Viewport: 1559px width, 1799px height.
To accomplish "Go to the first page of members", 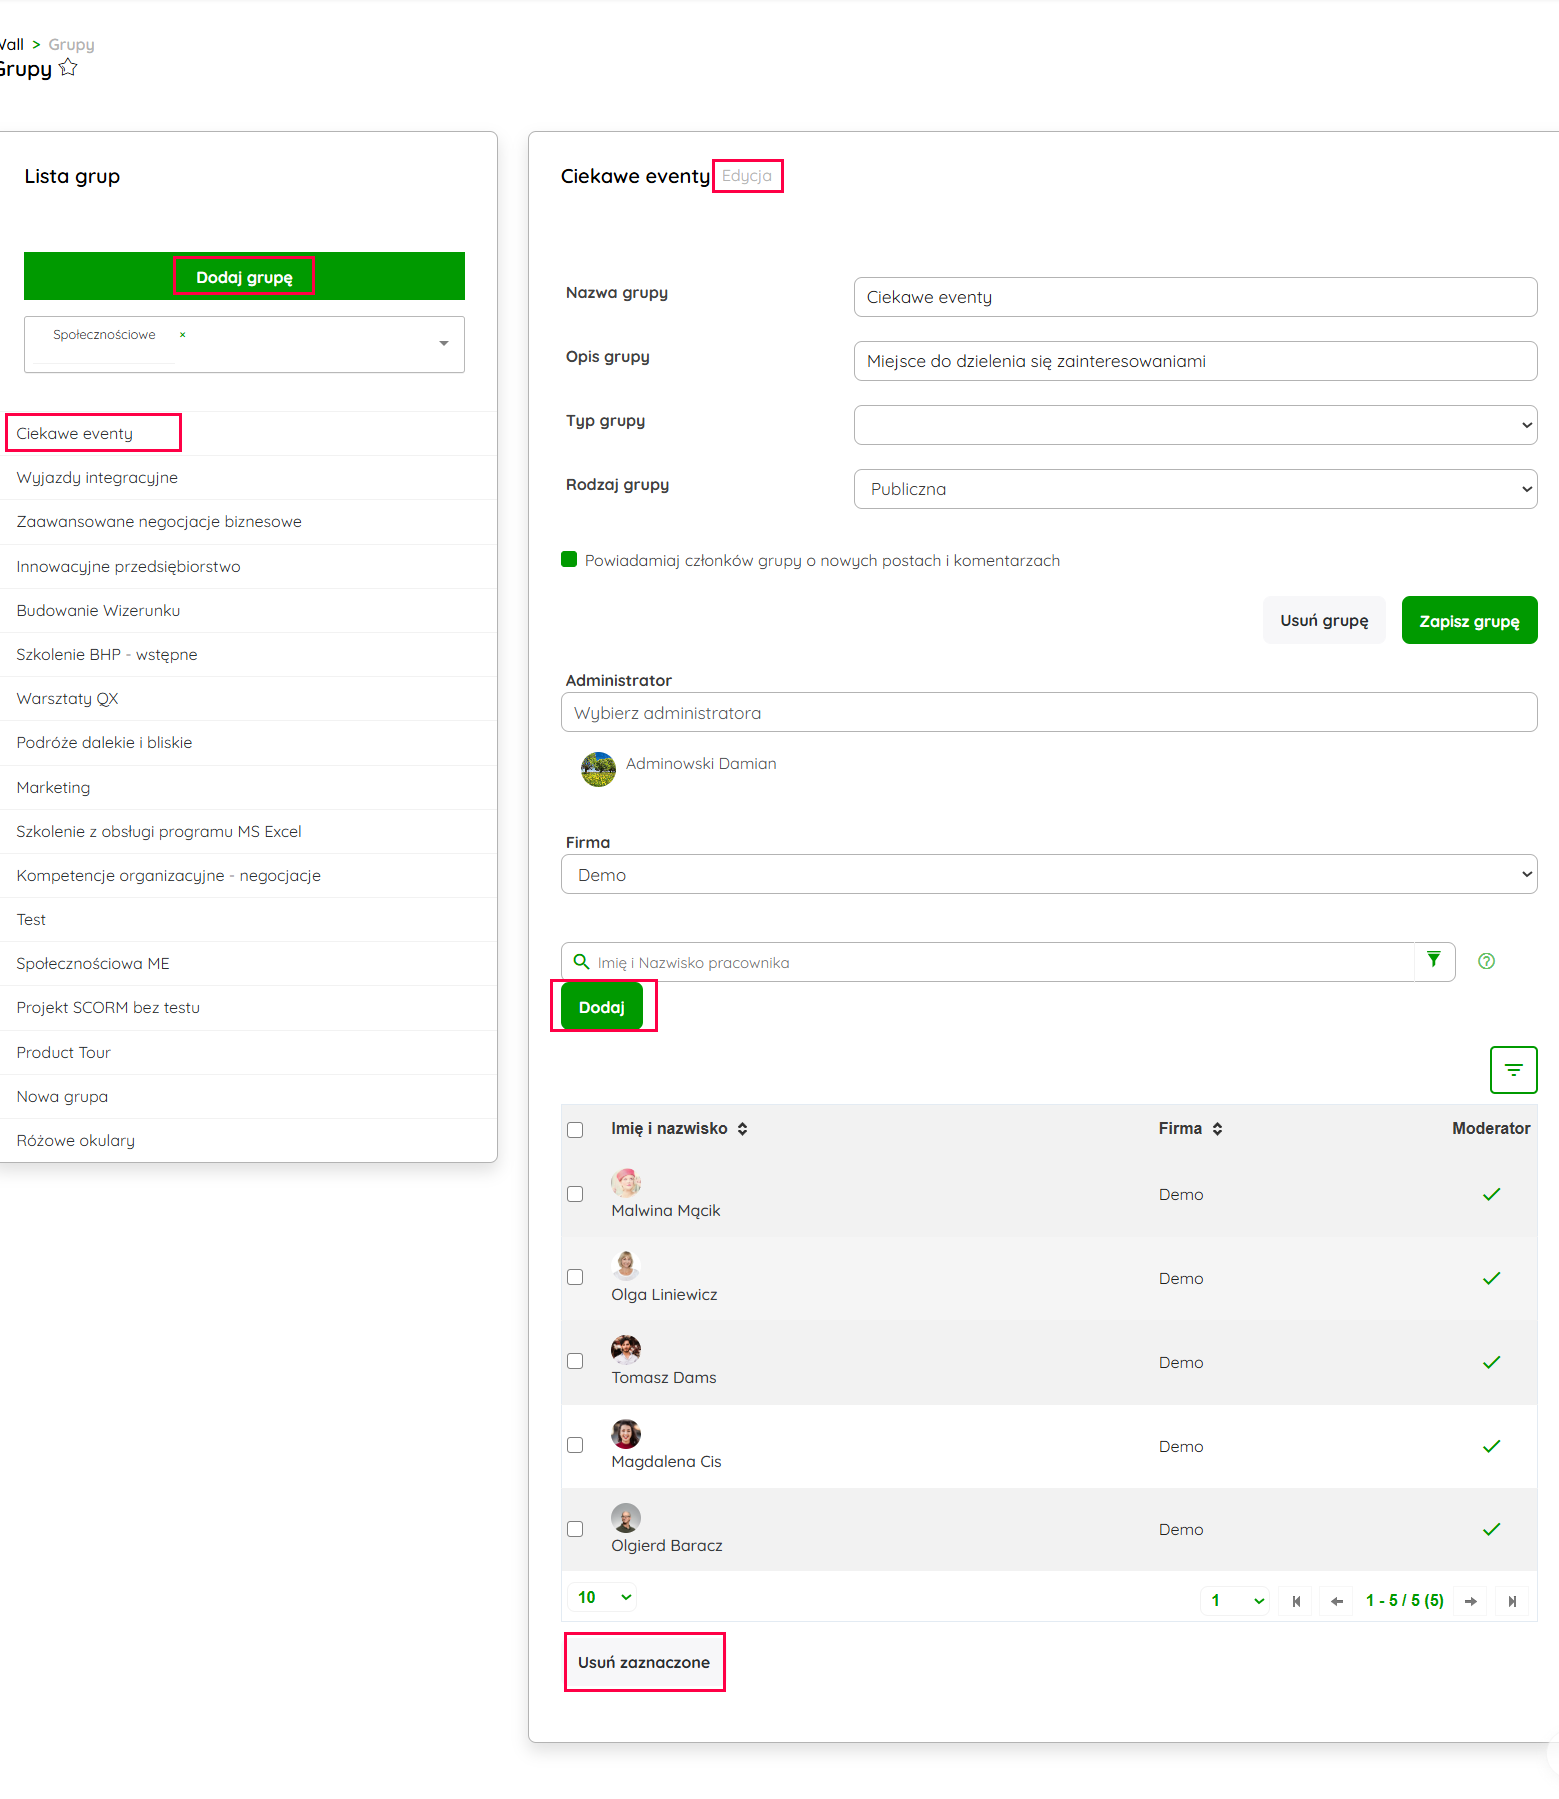I will (1296, 1601).
